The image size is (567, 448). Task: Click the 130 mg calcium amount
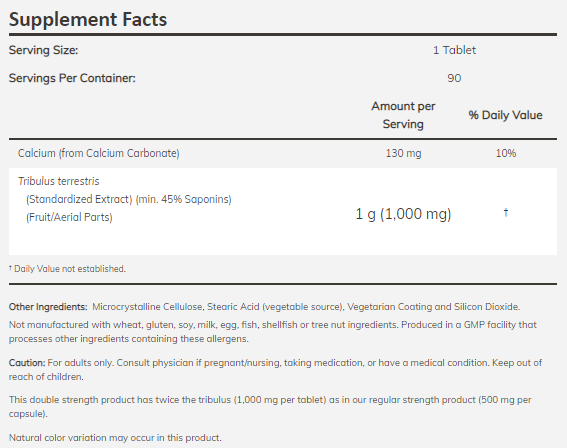(403, 153)
